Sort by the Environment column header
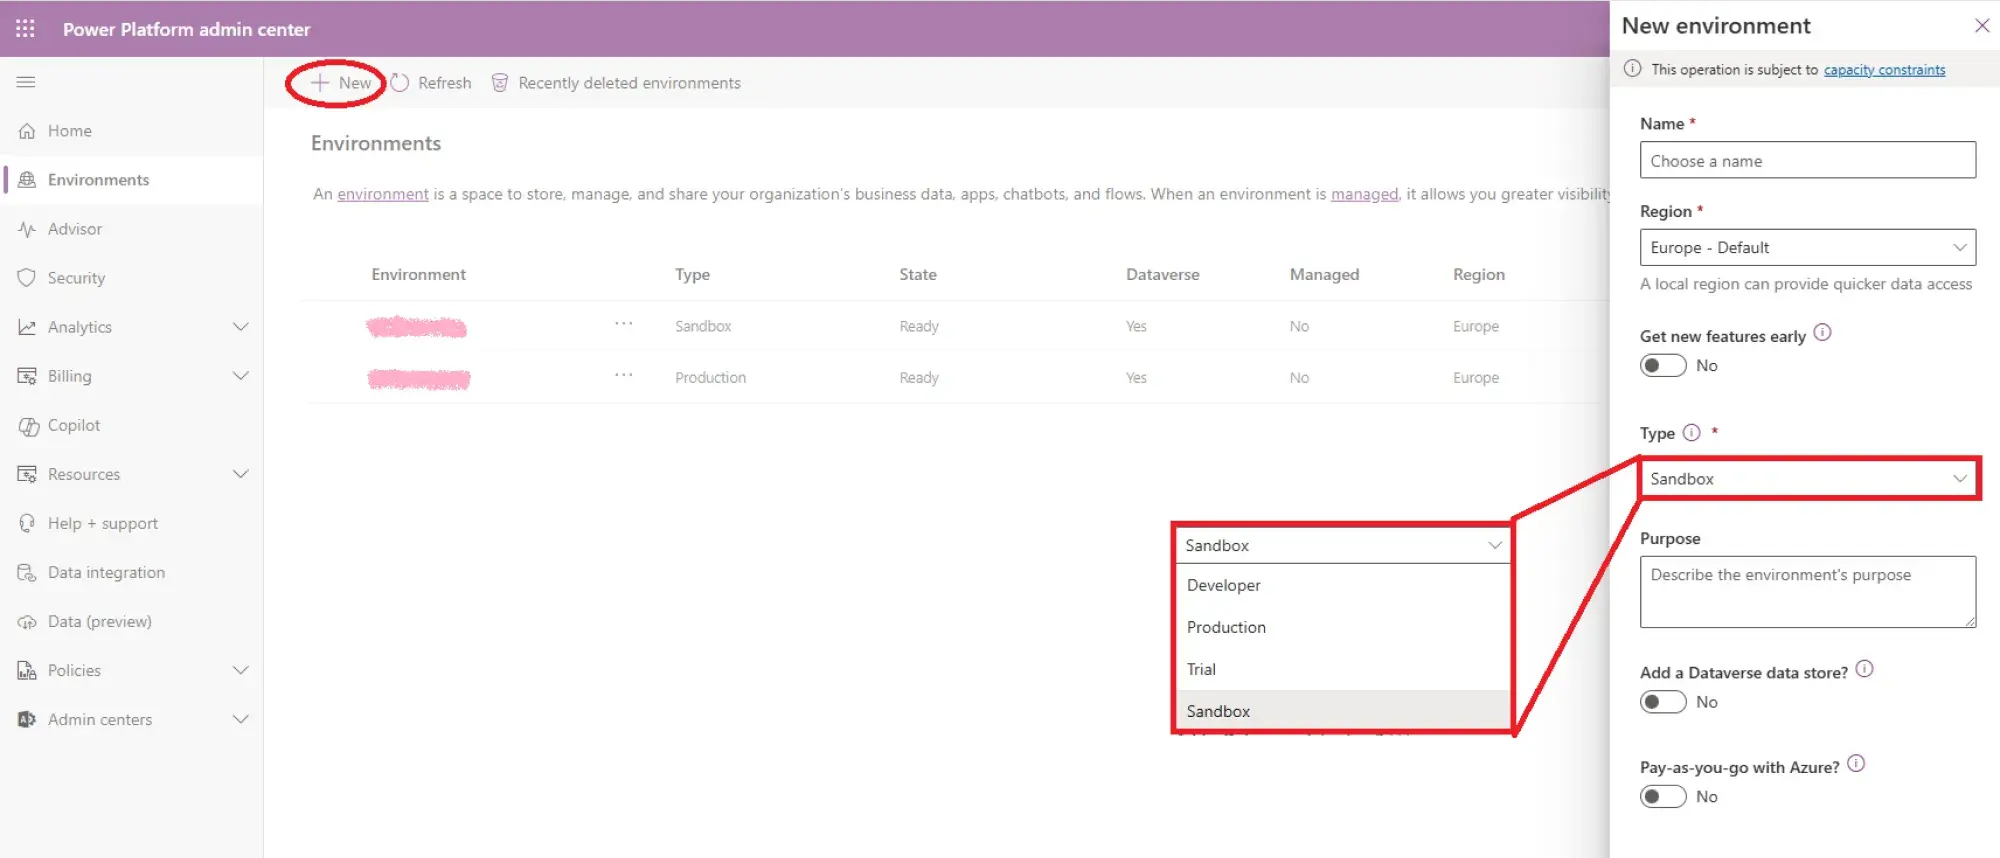Image resolution: width=2000 pixels, height=858 pixels. (418, 275)
